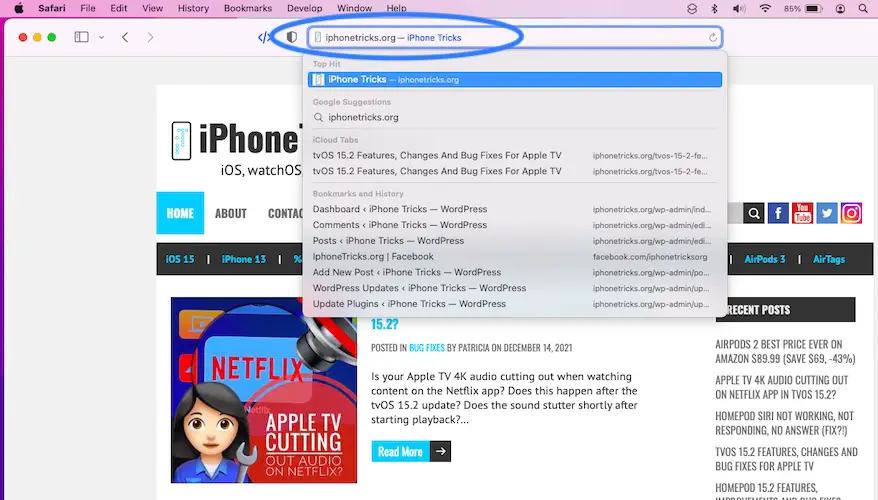878x500 pixels.
Task: Select Google suggestion iphonetricks.org
Action: pos(515,118)
